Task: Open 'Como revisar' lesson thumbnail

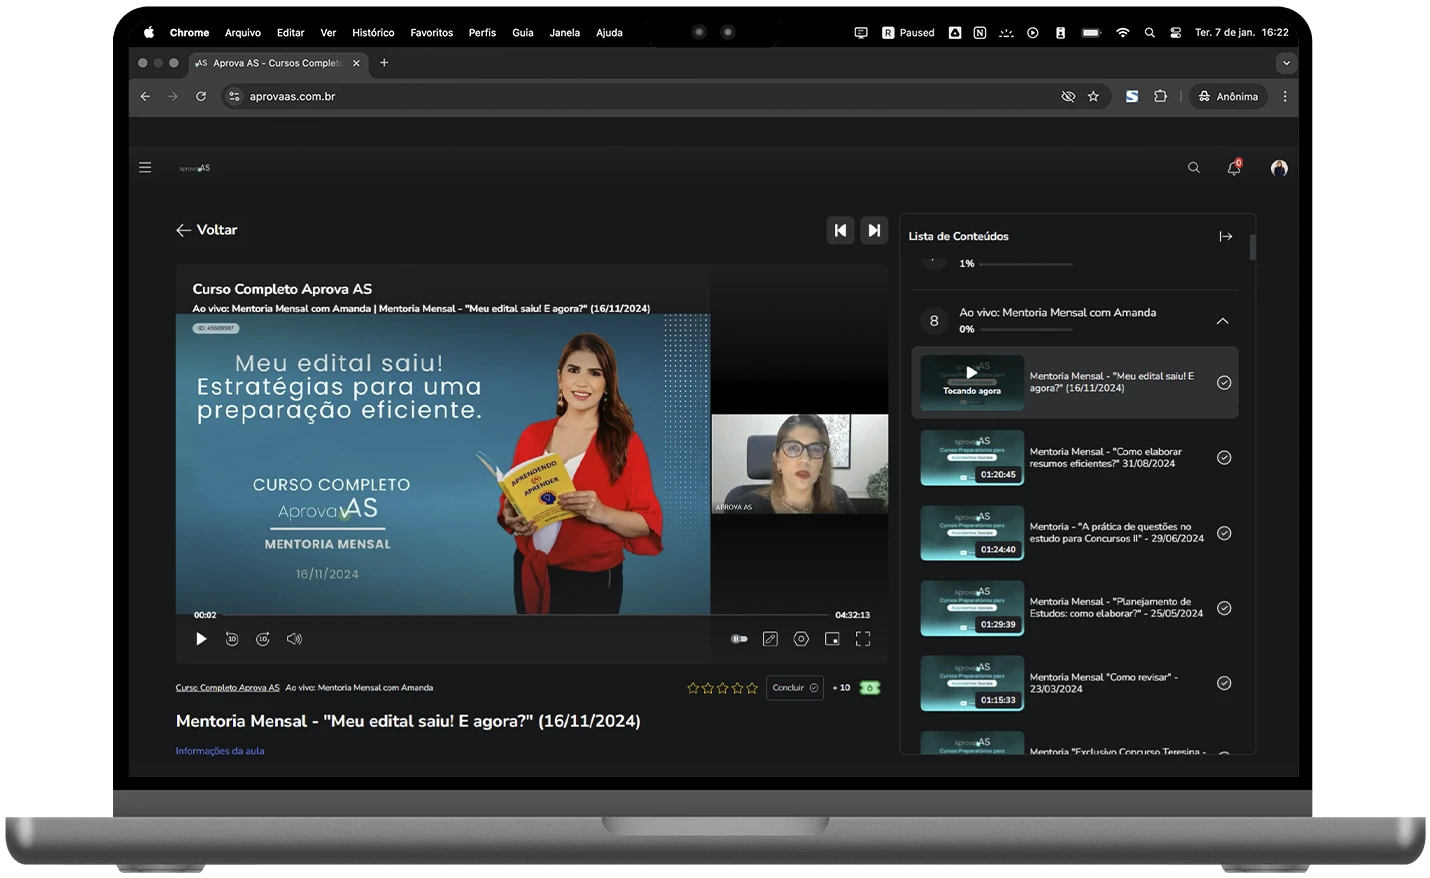Action: (972, 683)
